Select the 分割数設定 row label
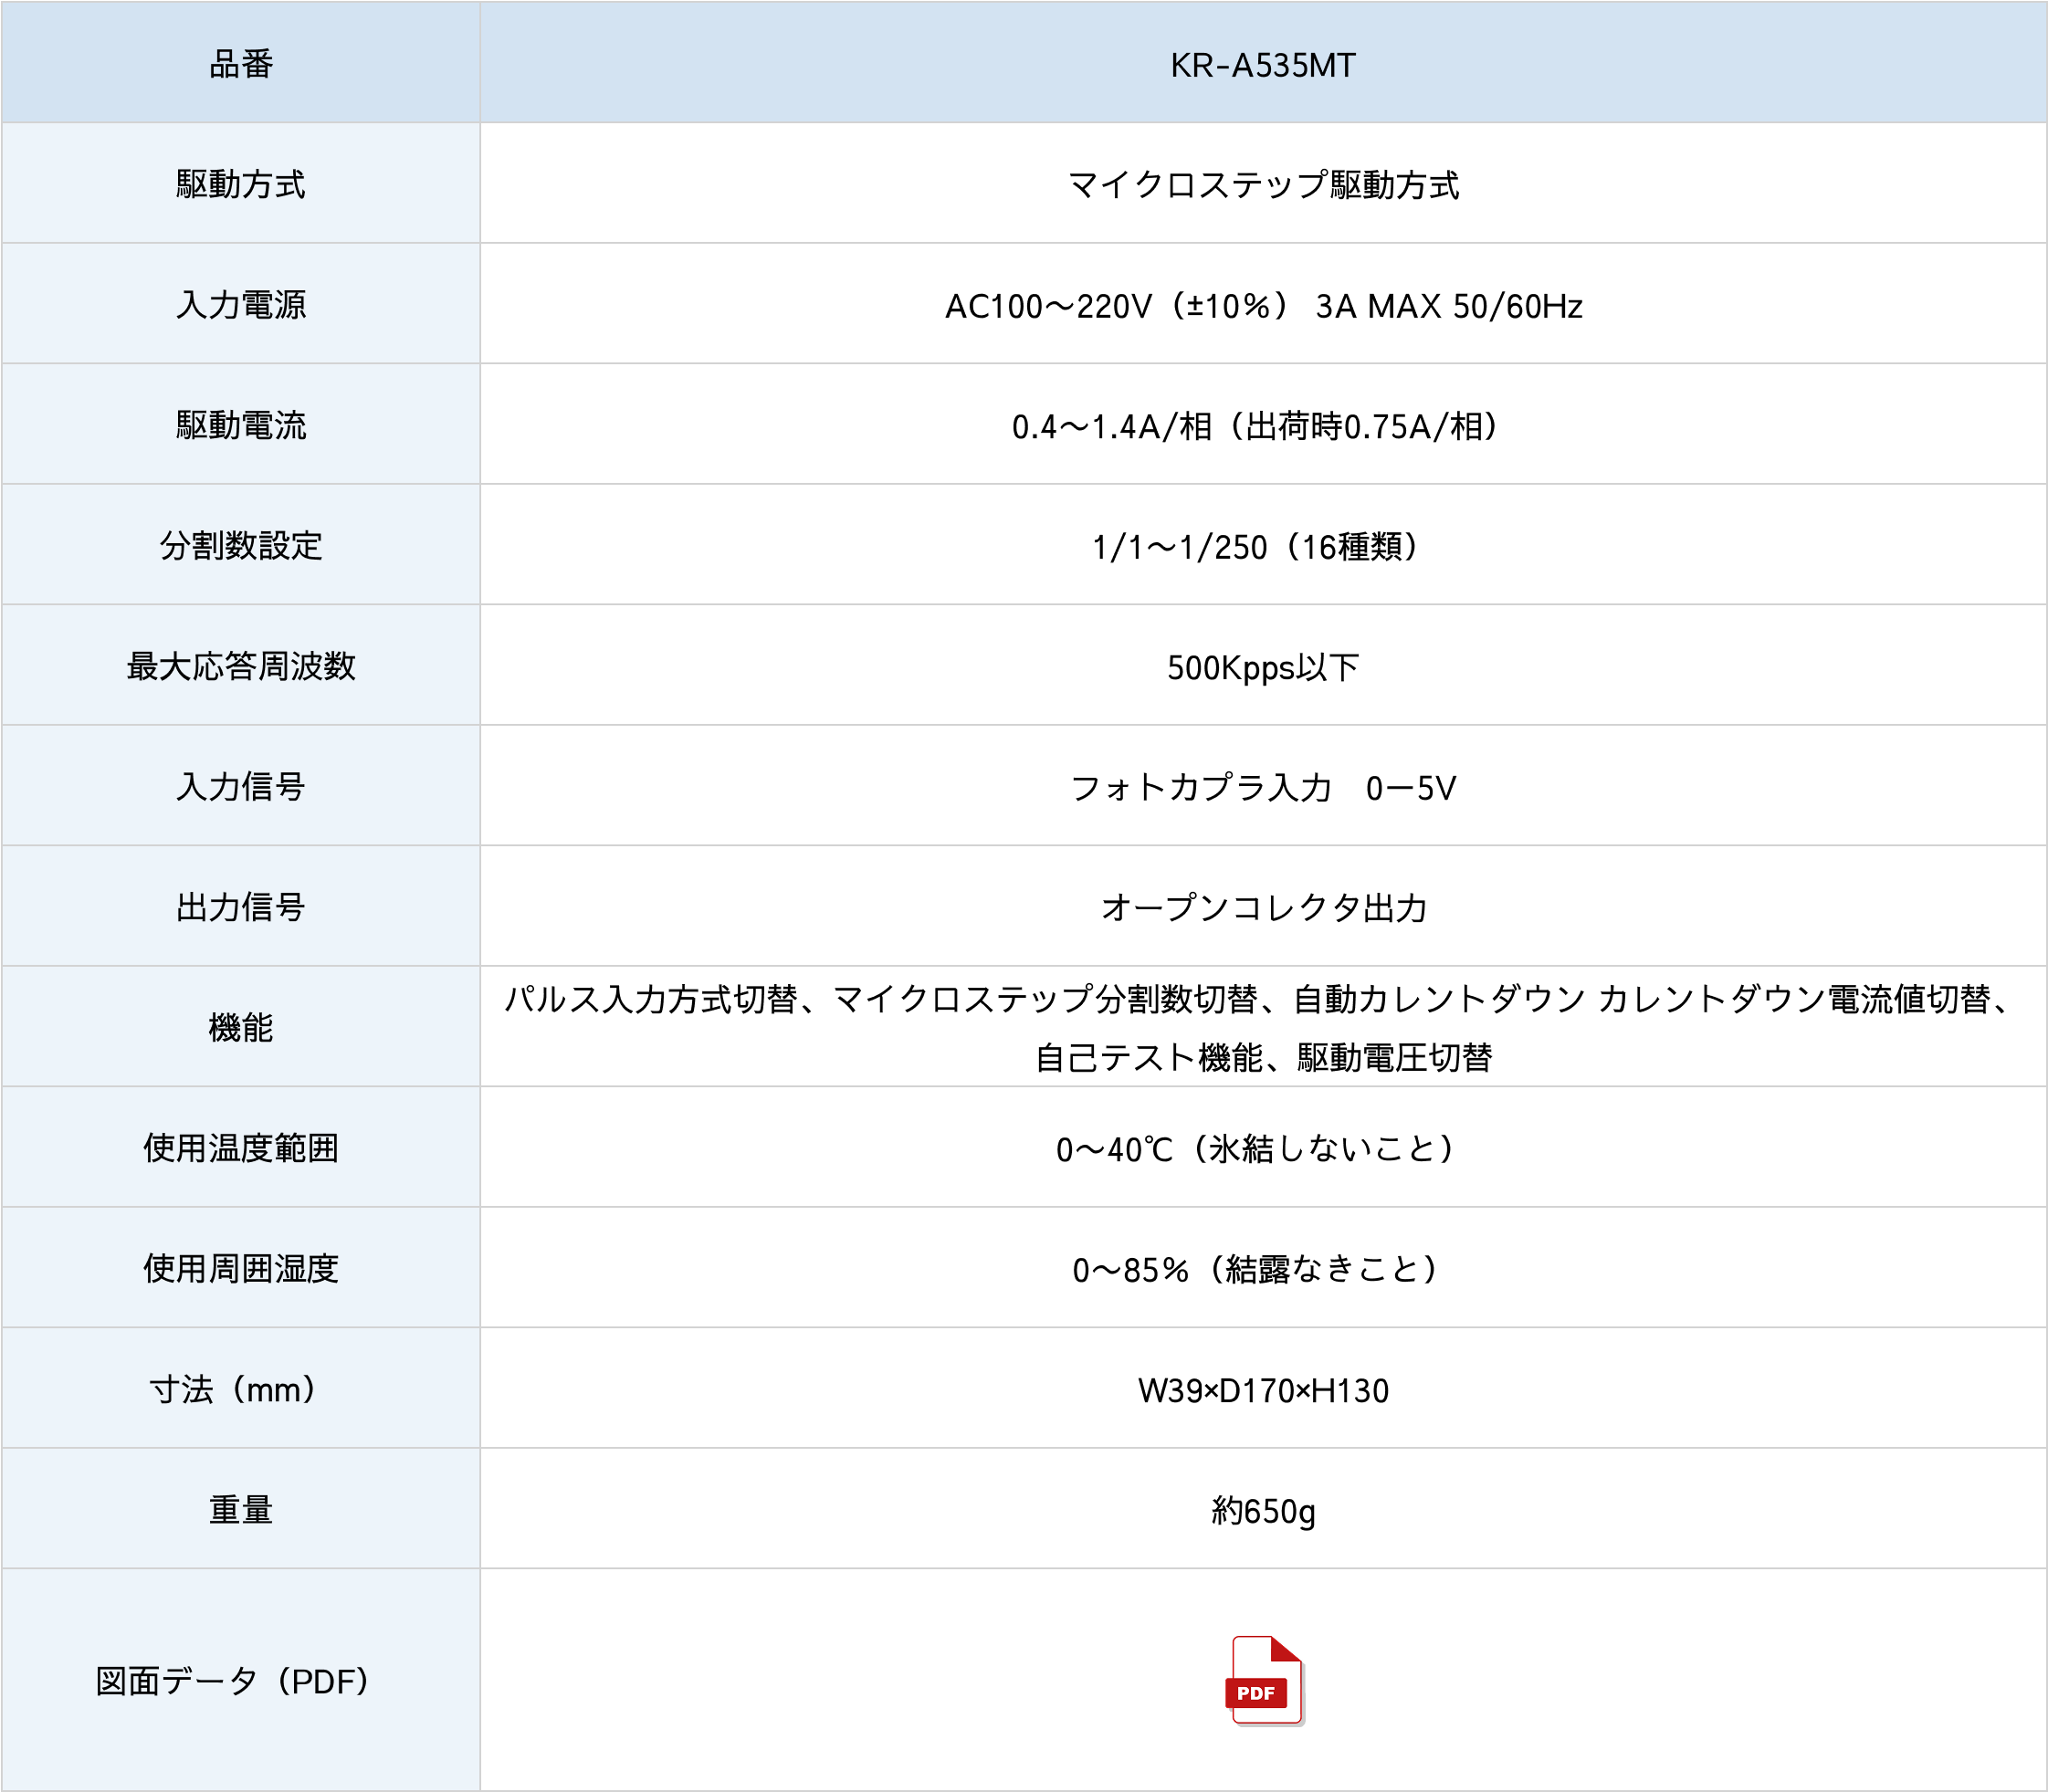This screenshot has height=1792, width=2048. click(x=240, y=545)
